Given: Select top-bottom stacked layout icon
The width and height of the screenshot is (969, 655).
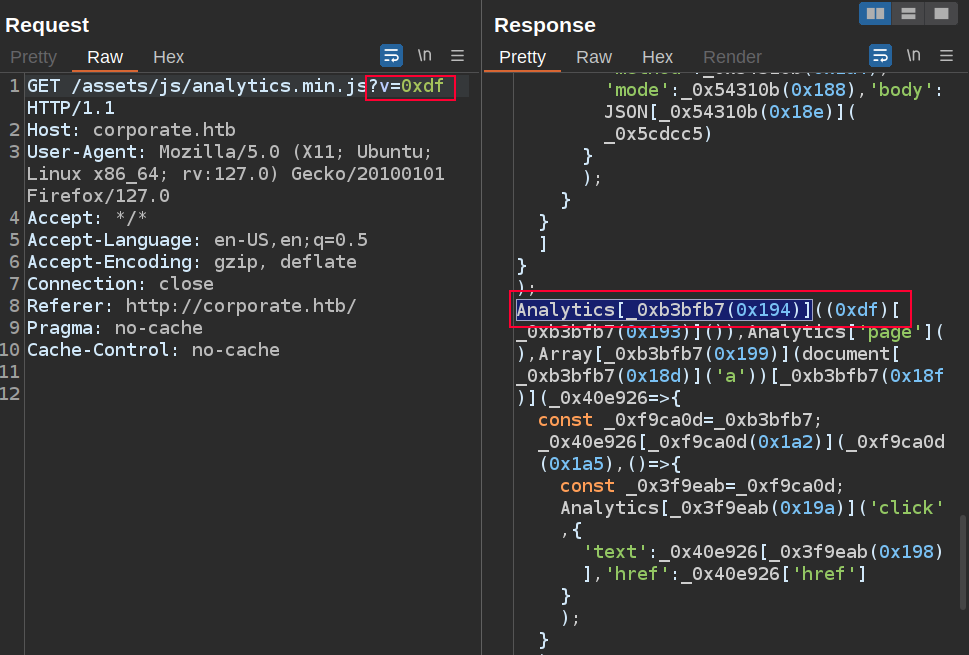Looking at the screenshot, I should click(908, 13).
